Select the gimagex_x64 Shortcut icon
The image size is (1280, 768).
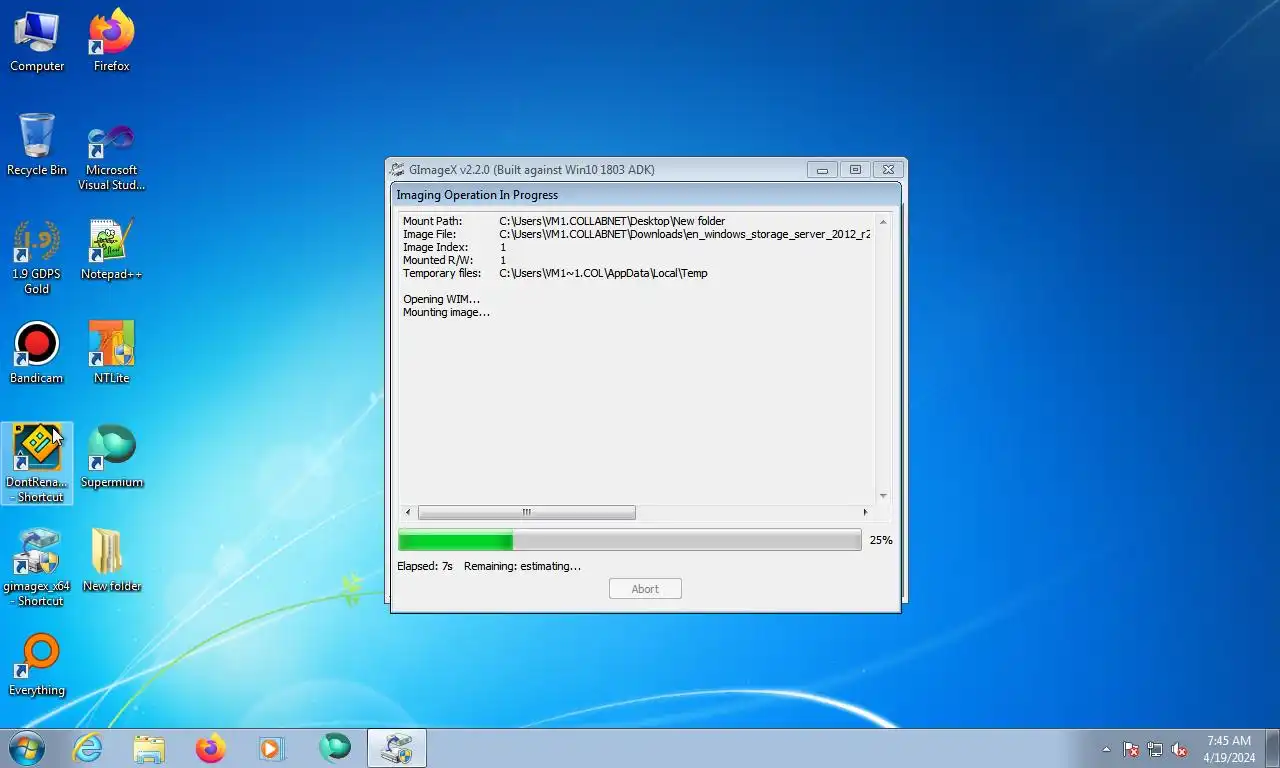(x=37, y=568)
